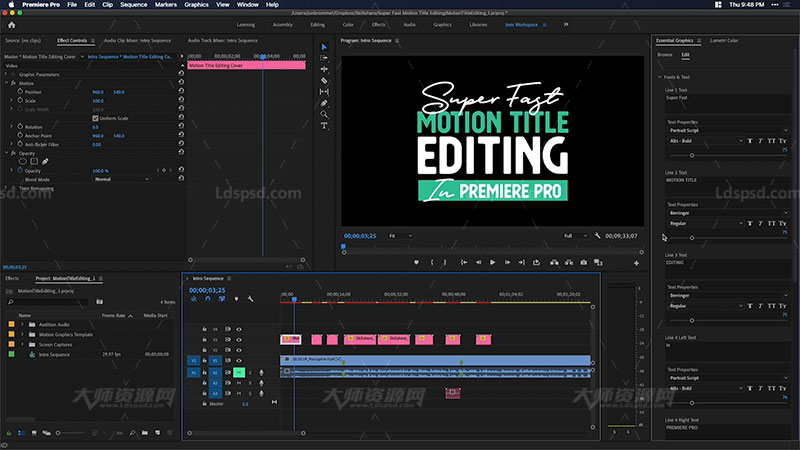Expand Audition Audio bin

22,324
